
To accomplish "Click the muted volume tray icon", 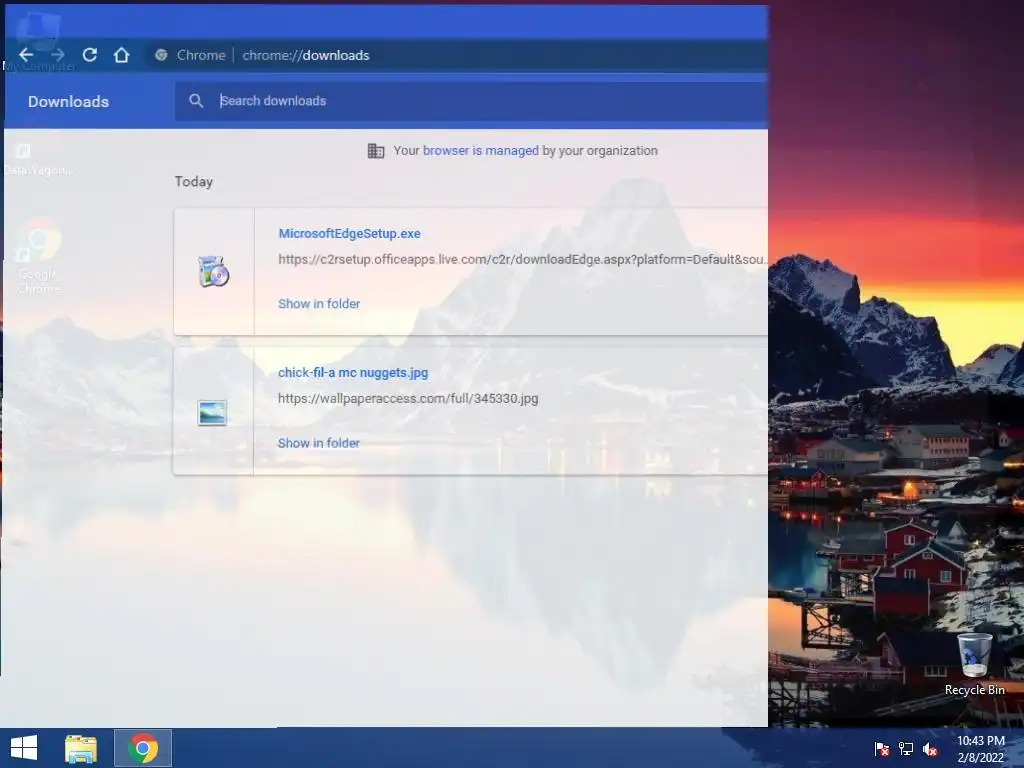I will (930, 748).
